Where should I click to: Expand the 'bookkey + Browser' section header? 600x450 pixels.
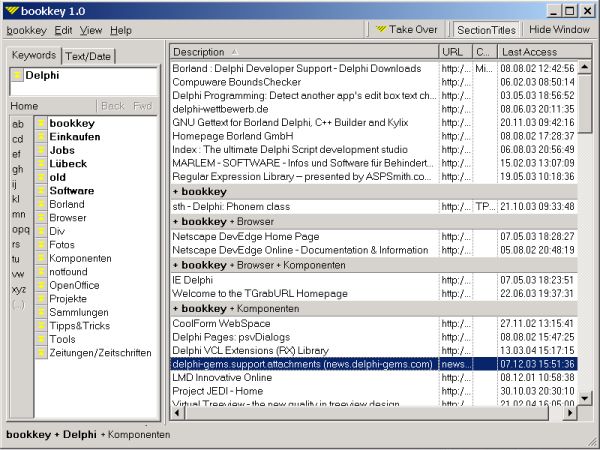tap(373, 222)
